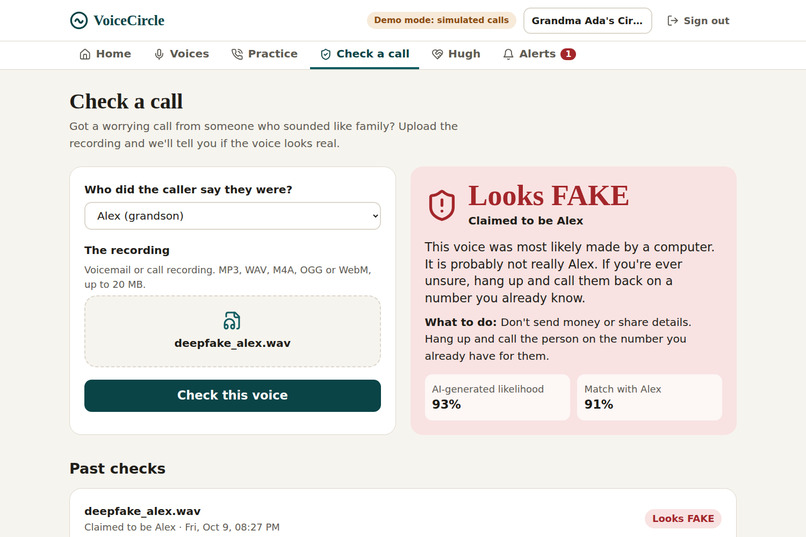Click the Sign out arrow icon
806x537 pixels.
coord(672,21)
